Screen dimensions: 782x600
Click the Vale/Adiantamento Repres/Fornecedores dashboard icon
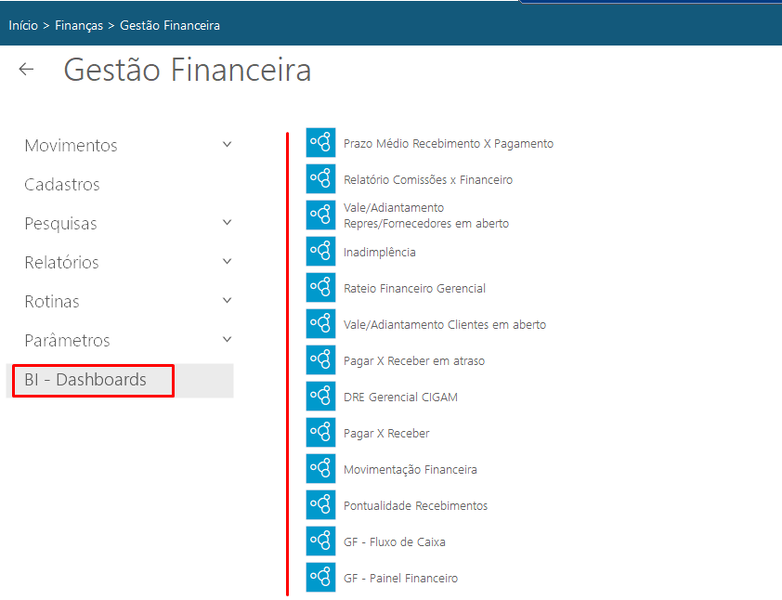pos(321,215)
